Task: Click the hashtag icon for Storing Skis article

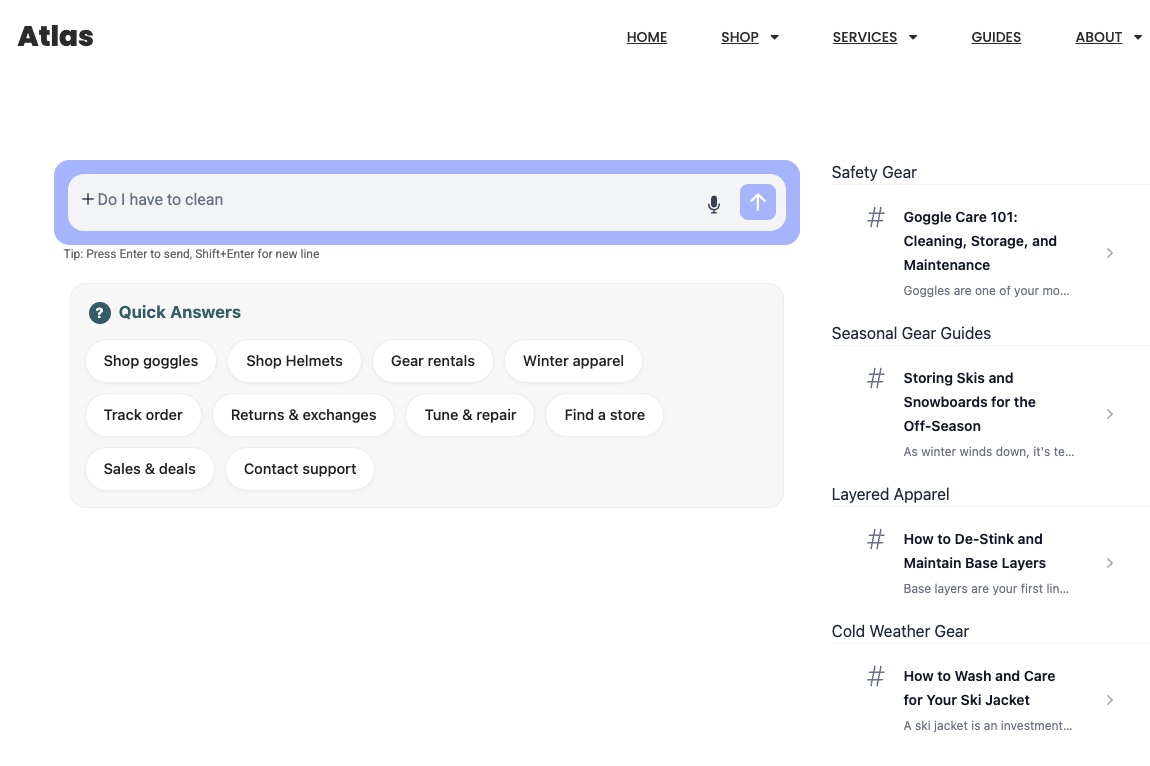Action: 875,378
